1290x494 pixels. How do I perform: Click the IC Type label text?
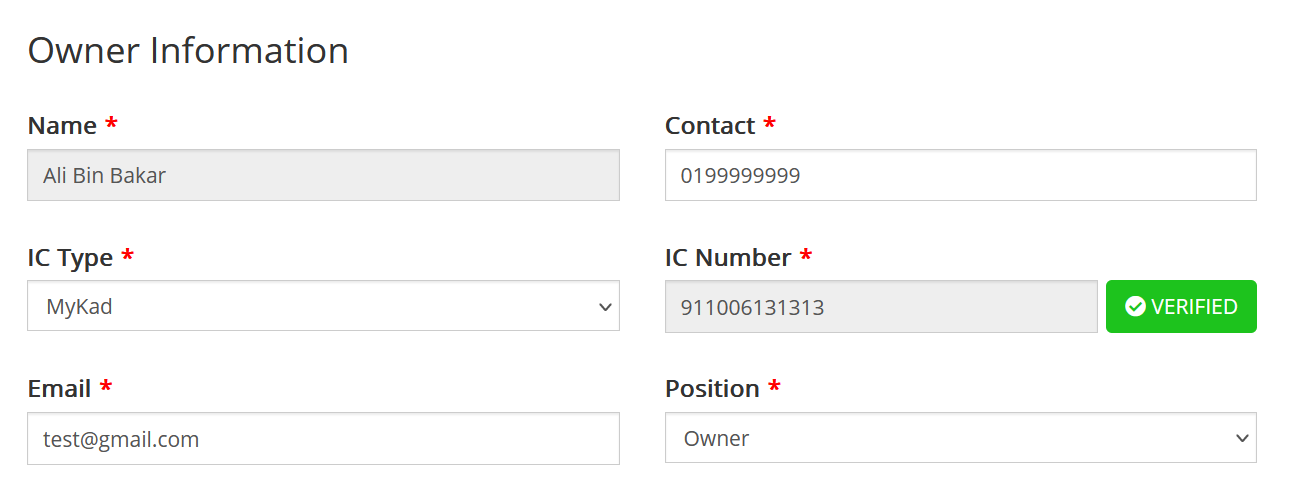[x=70, y=258]
